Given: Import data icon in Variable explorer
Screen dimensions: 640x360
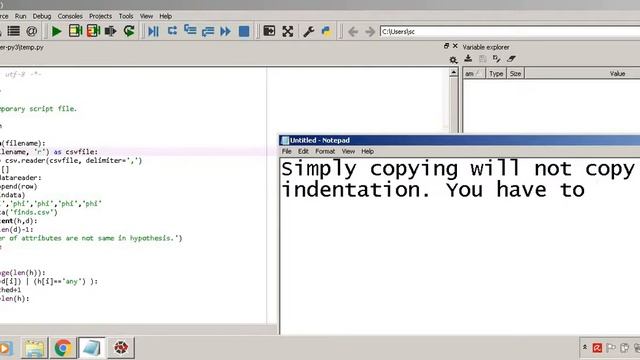Looking at the screenshot, I should pyautogui.click(x=468, y=58).
